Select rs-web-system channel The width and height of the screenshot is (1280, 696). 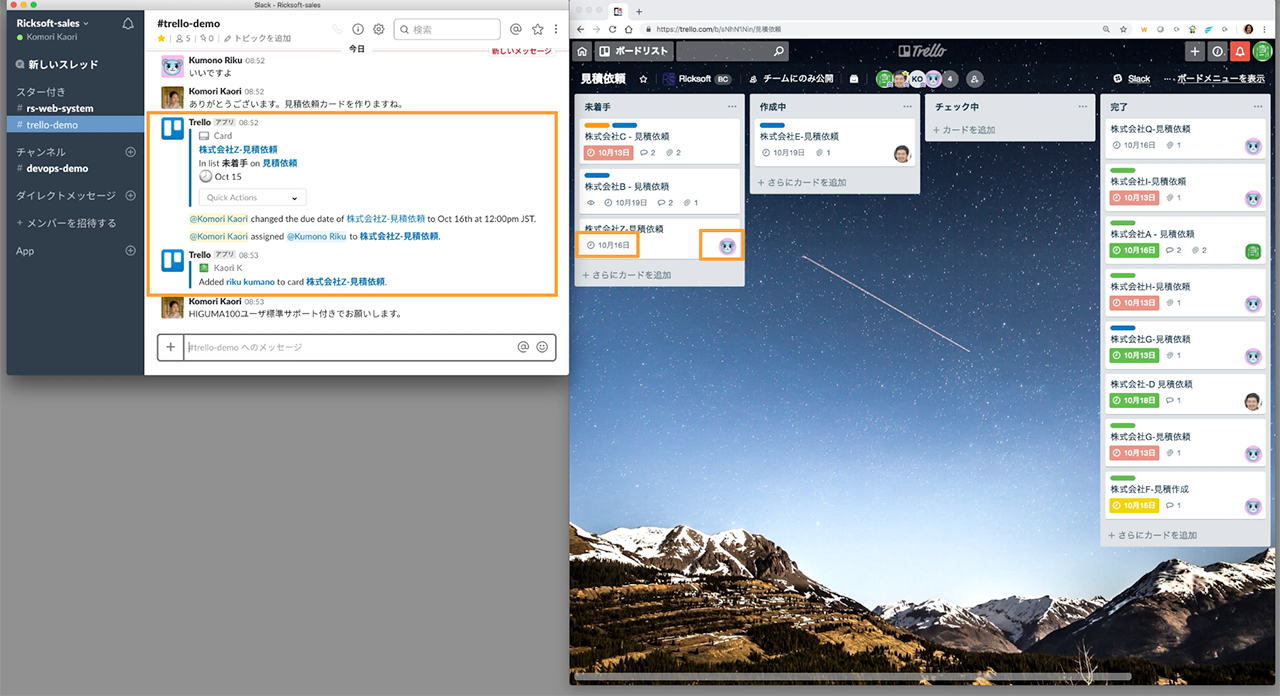pyautogui.click(x=60, y=108)
